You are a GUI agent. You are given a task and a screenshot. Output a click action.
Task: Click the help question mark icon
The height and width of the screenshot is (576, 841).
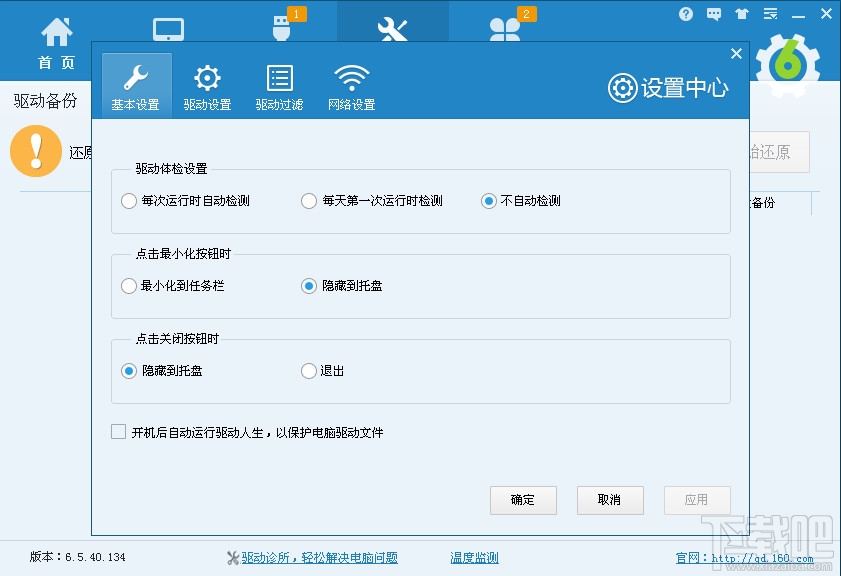tap(686, 13)
